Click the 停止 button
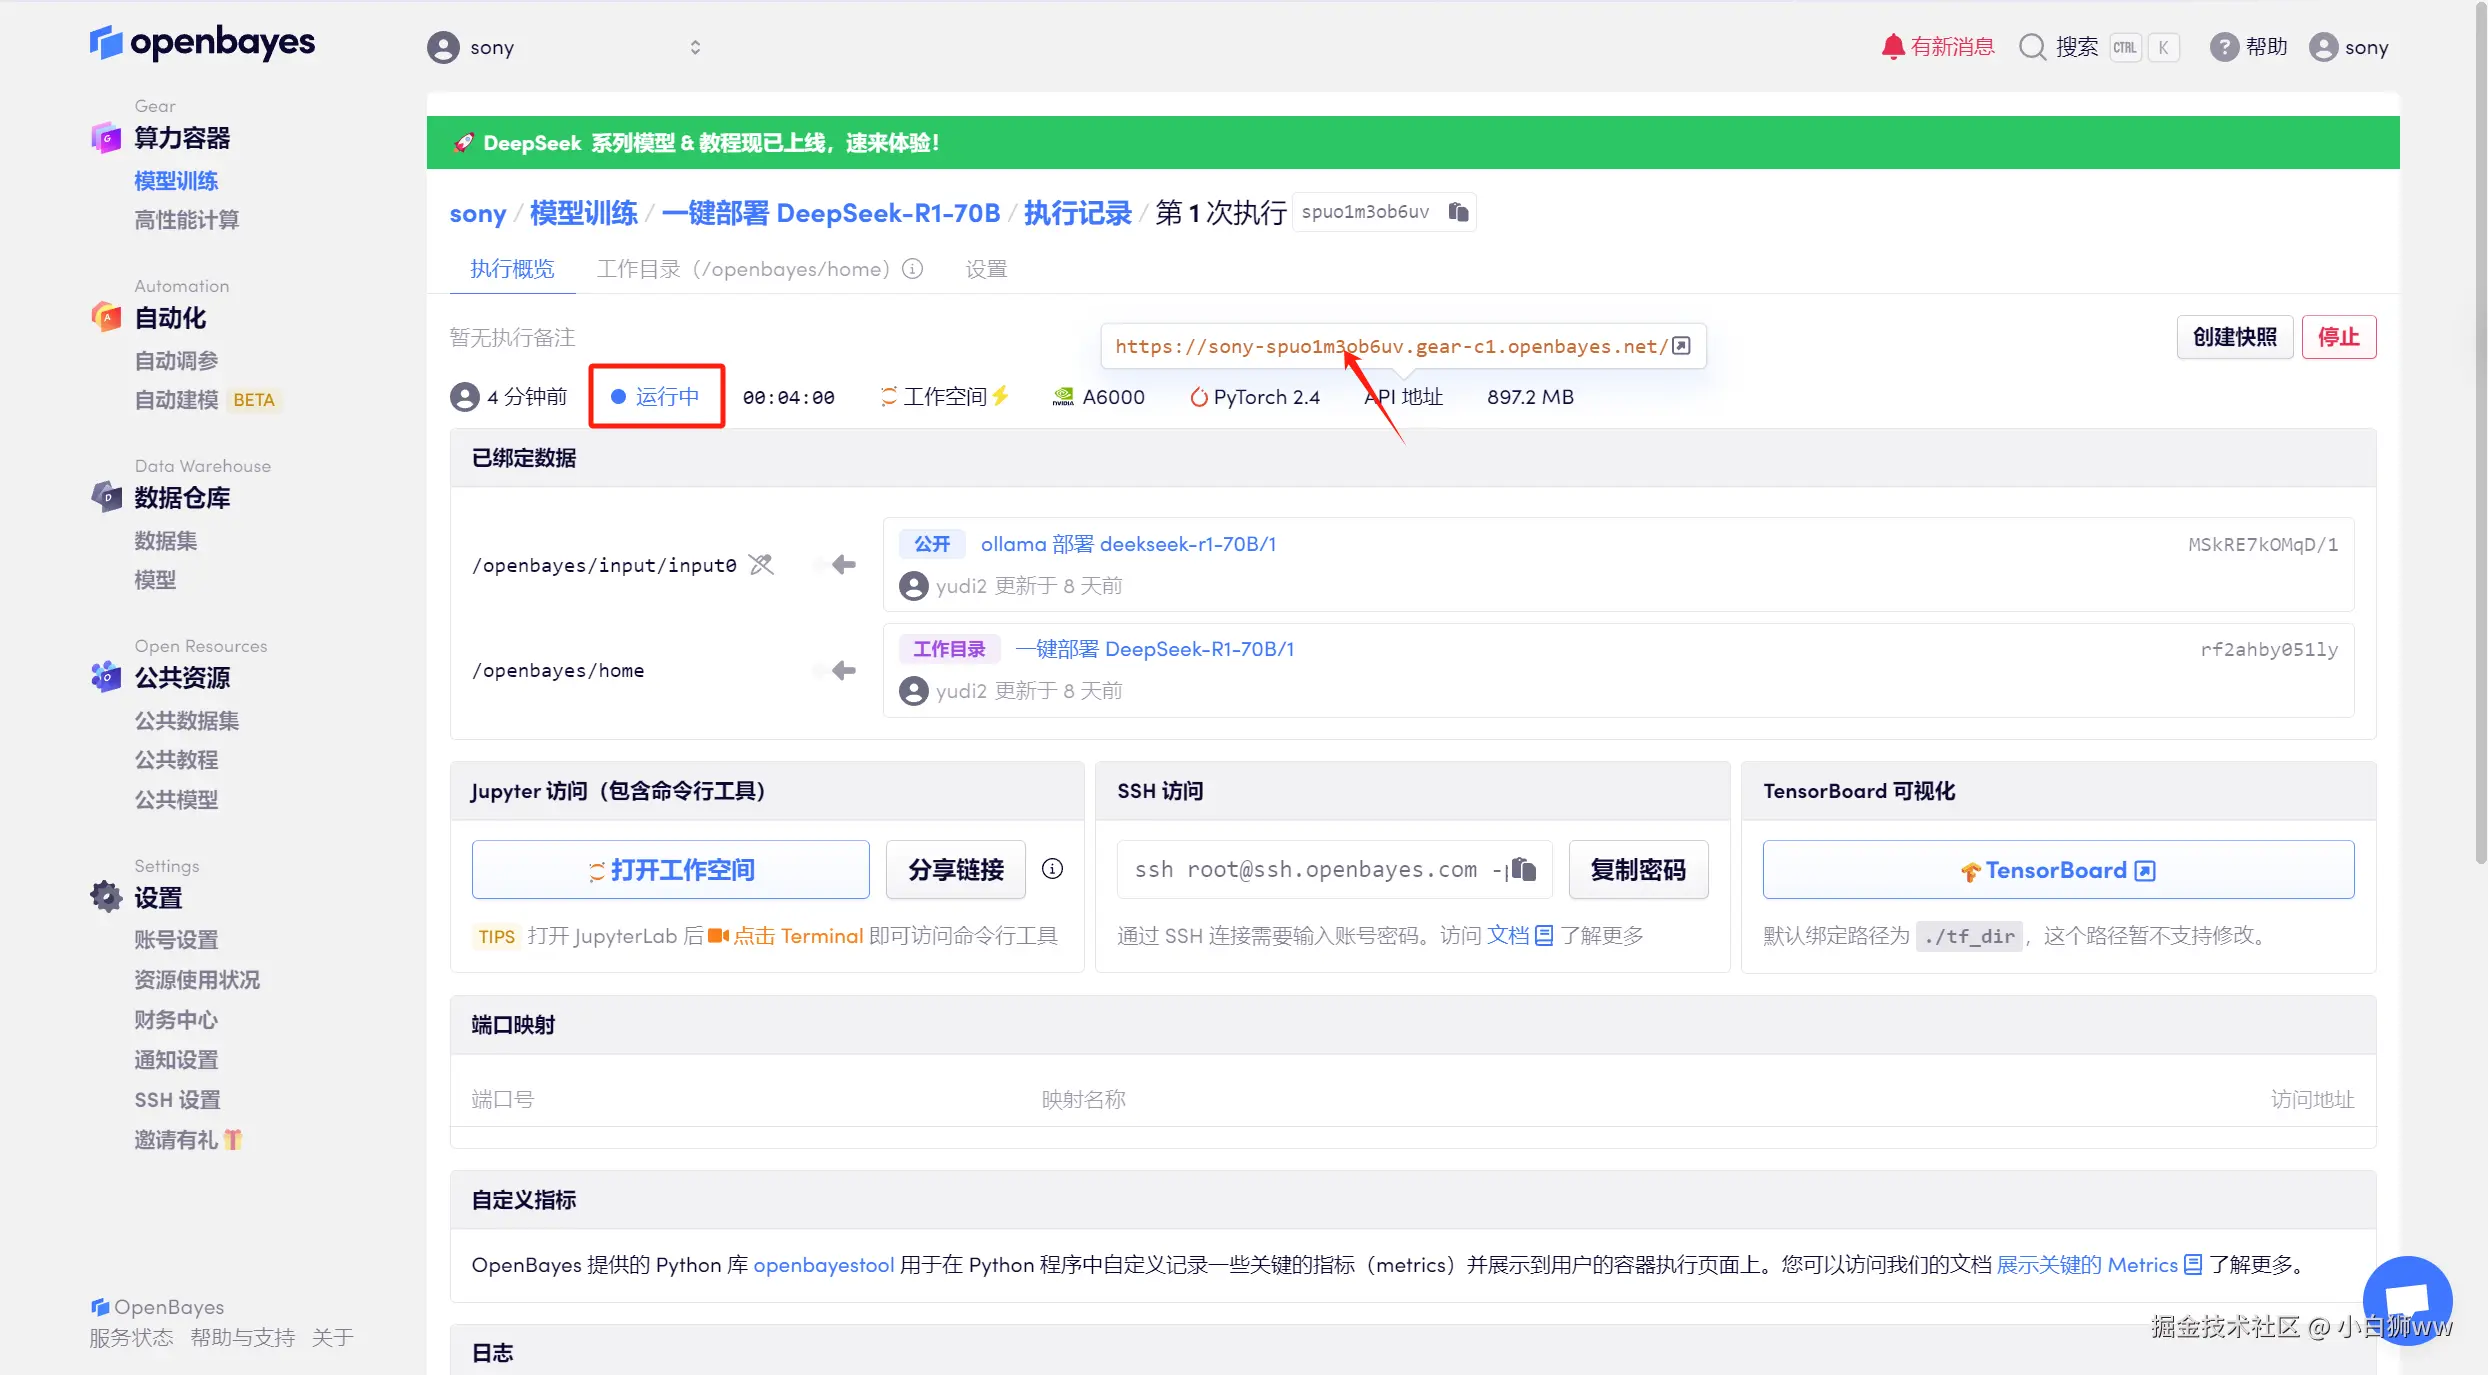2488x1375 pixels. [2338, 337]
